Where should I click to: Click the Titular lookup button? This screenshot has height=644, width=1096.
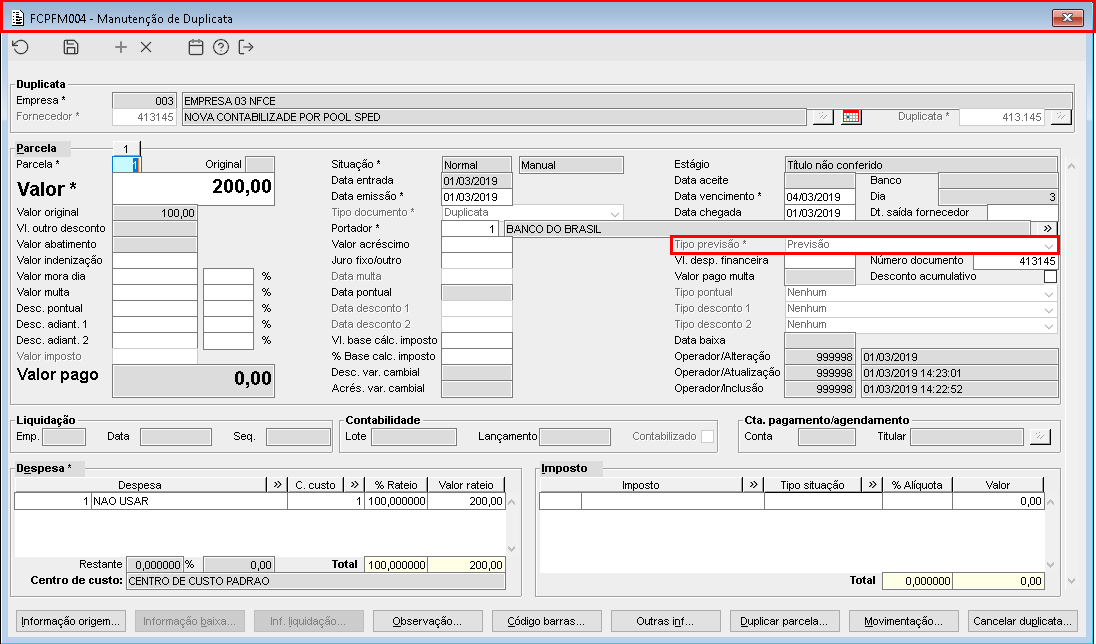click(1040, 436)
